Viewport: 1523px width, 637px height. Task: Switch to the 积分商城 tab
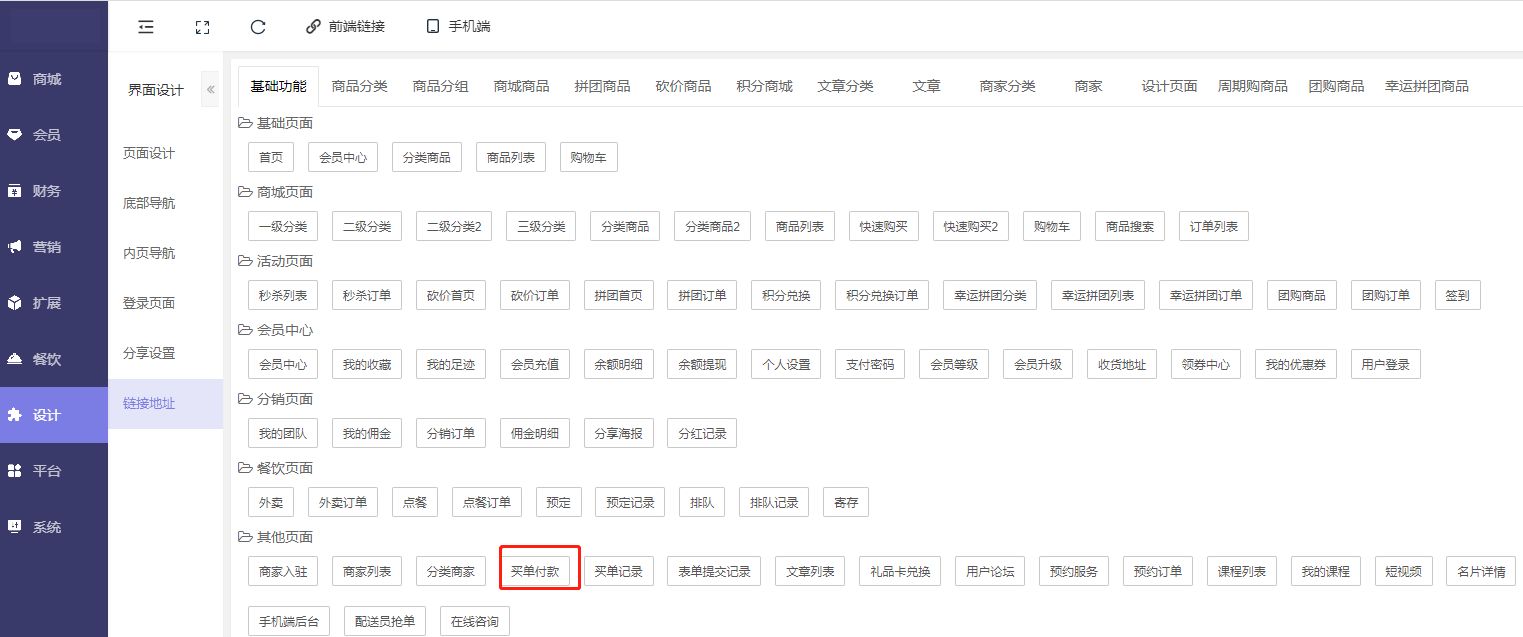764,86
